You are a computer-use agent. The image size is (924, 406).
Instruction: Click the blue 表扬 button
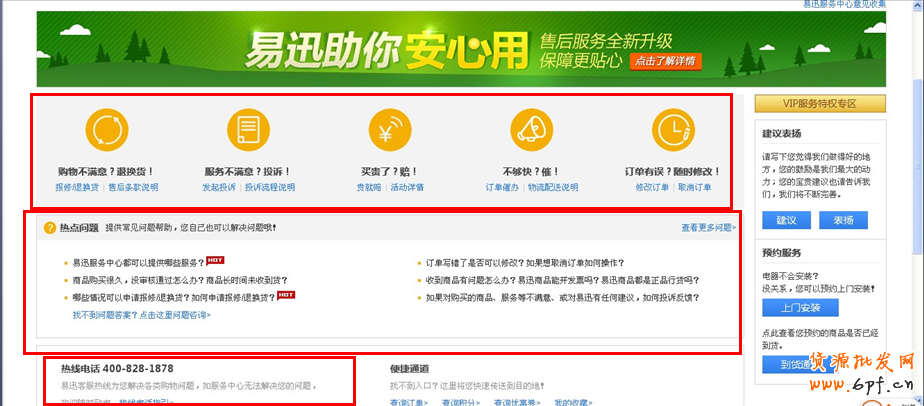pos(843,220)
